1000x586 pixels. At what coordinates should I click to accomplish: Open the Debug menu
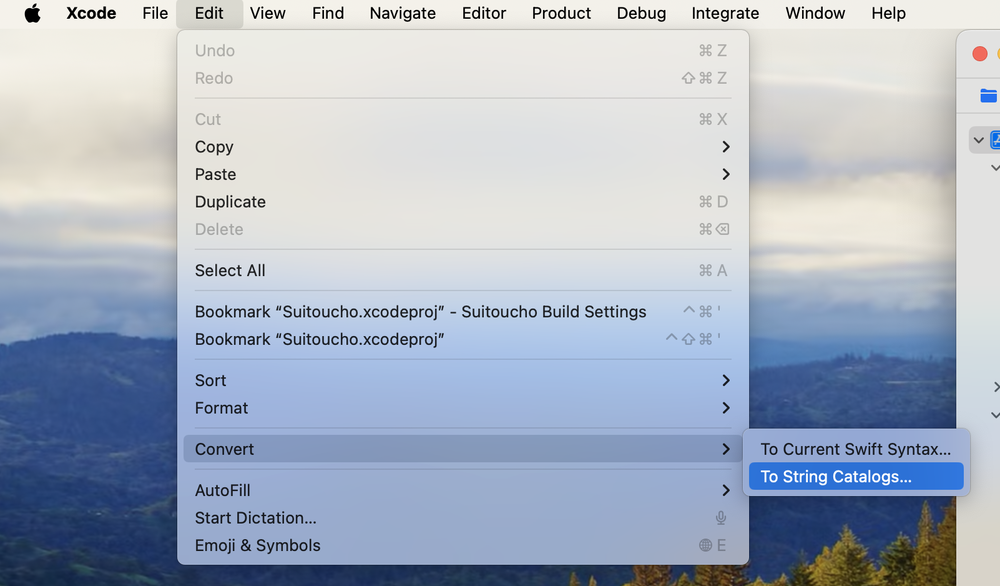641,13
